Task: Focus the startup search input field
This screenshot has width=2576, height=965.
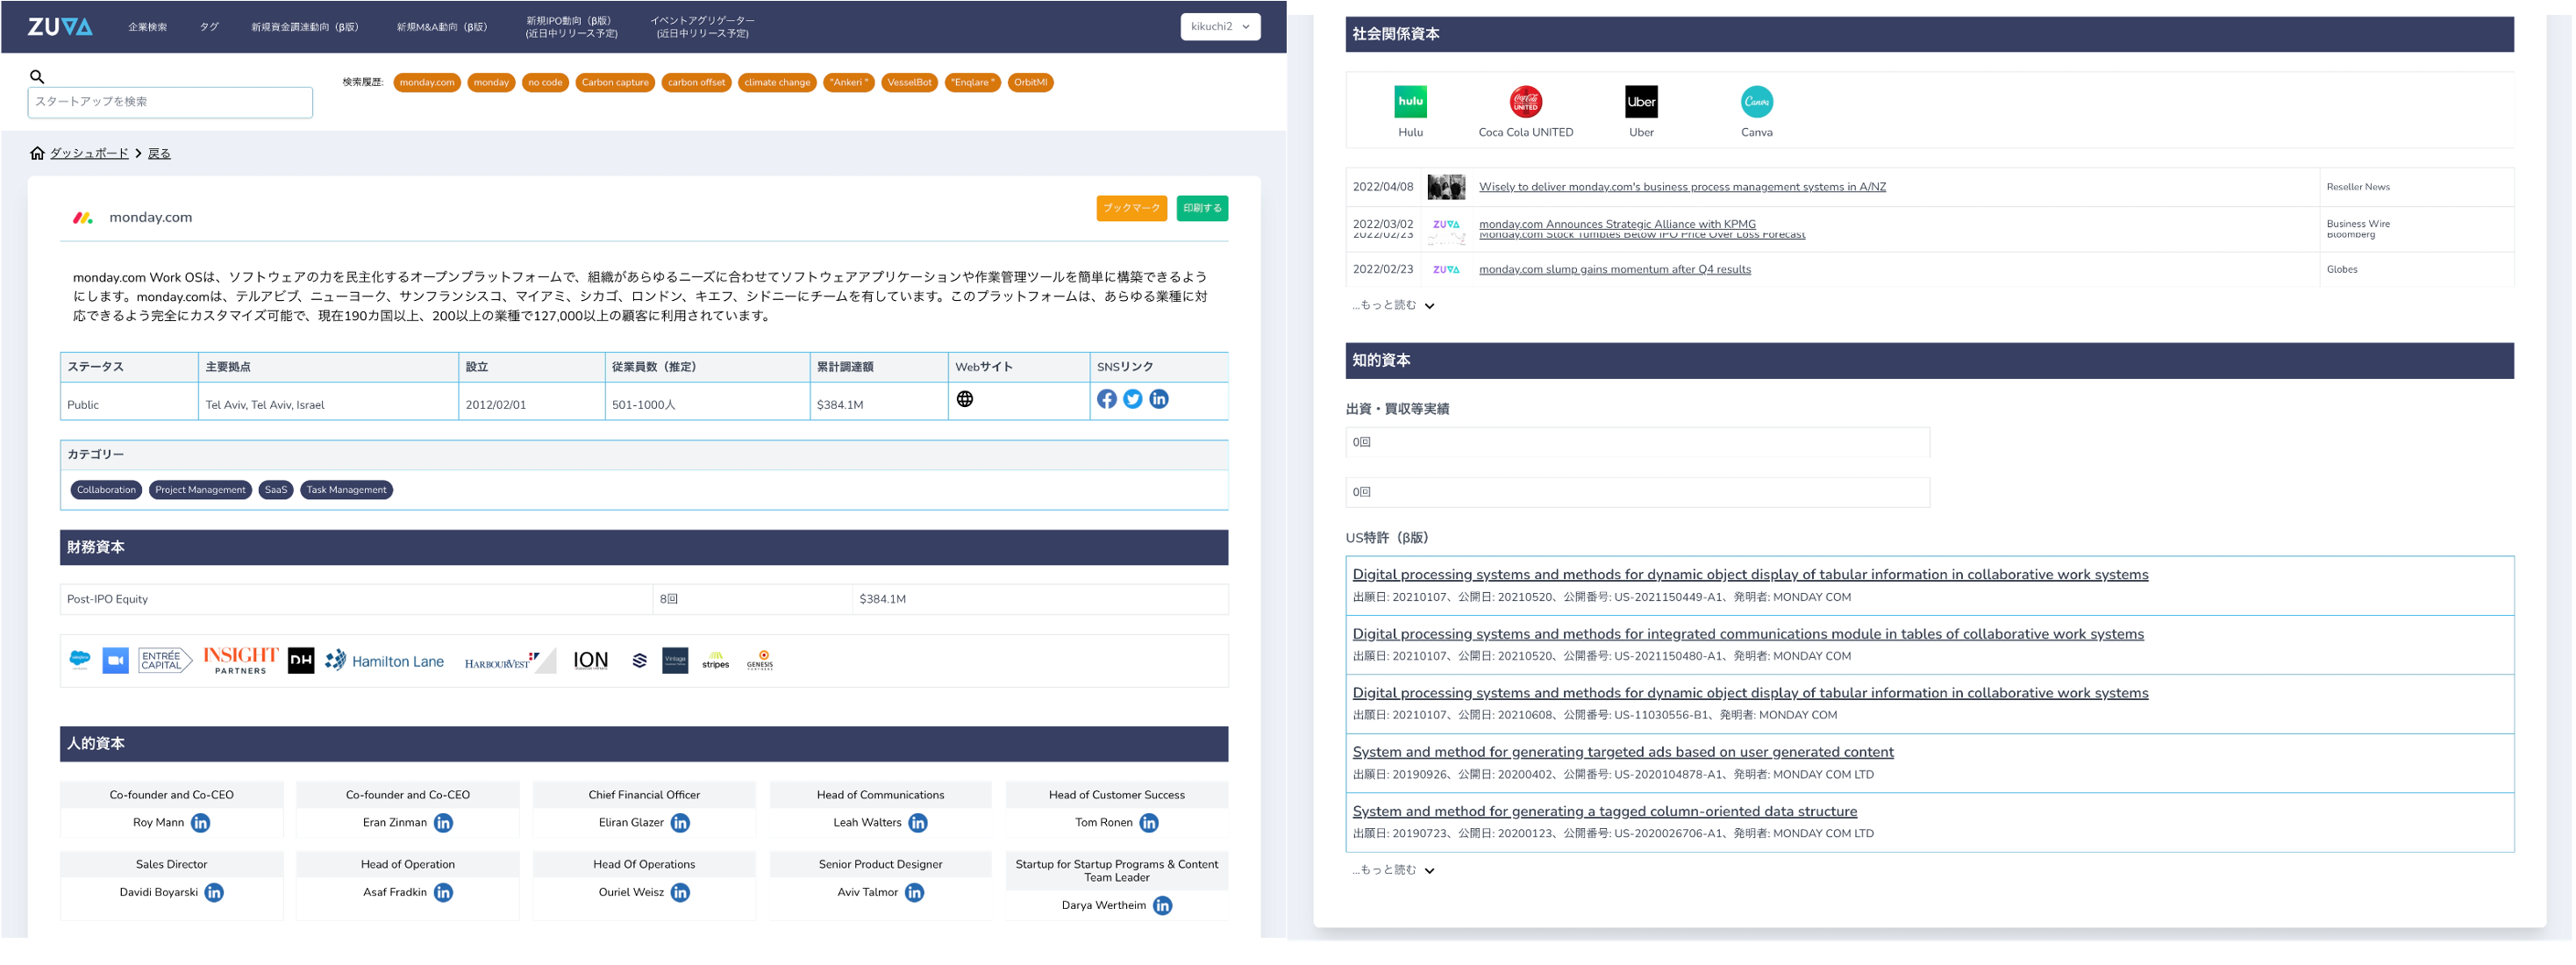Action: pyautogui.click(x=170, y=102)
